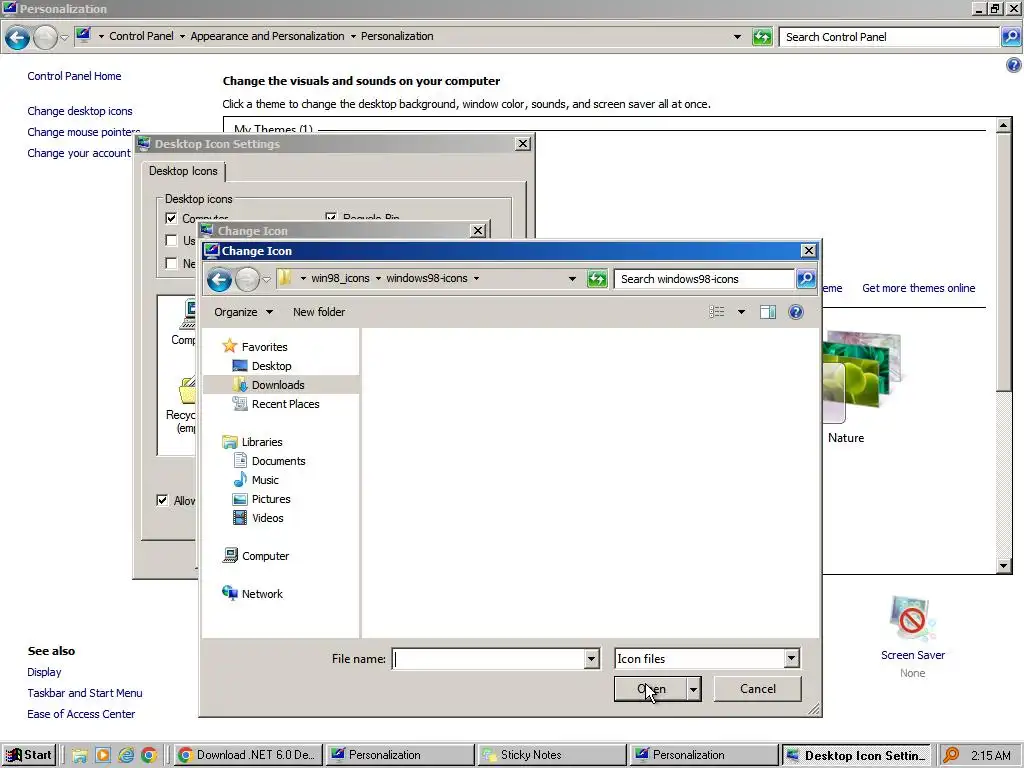Image resolution: width=1024 pixels, height=768 pixels.
Task: Open the Control Panel Home link
Action: pos(74,76)
